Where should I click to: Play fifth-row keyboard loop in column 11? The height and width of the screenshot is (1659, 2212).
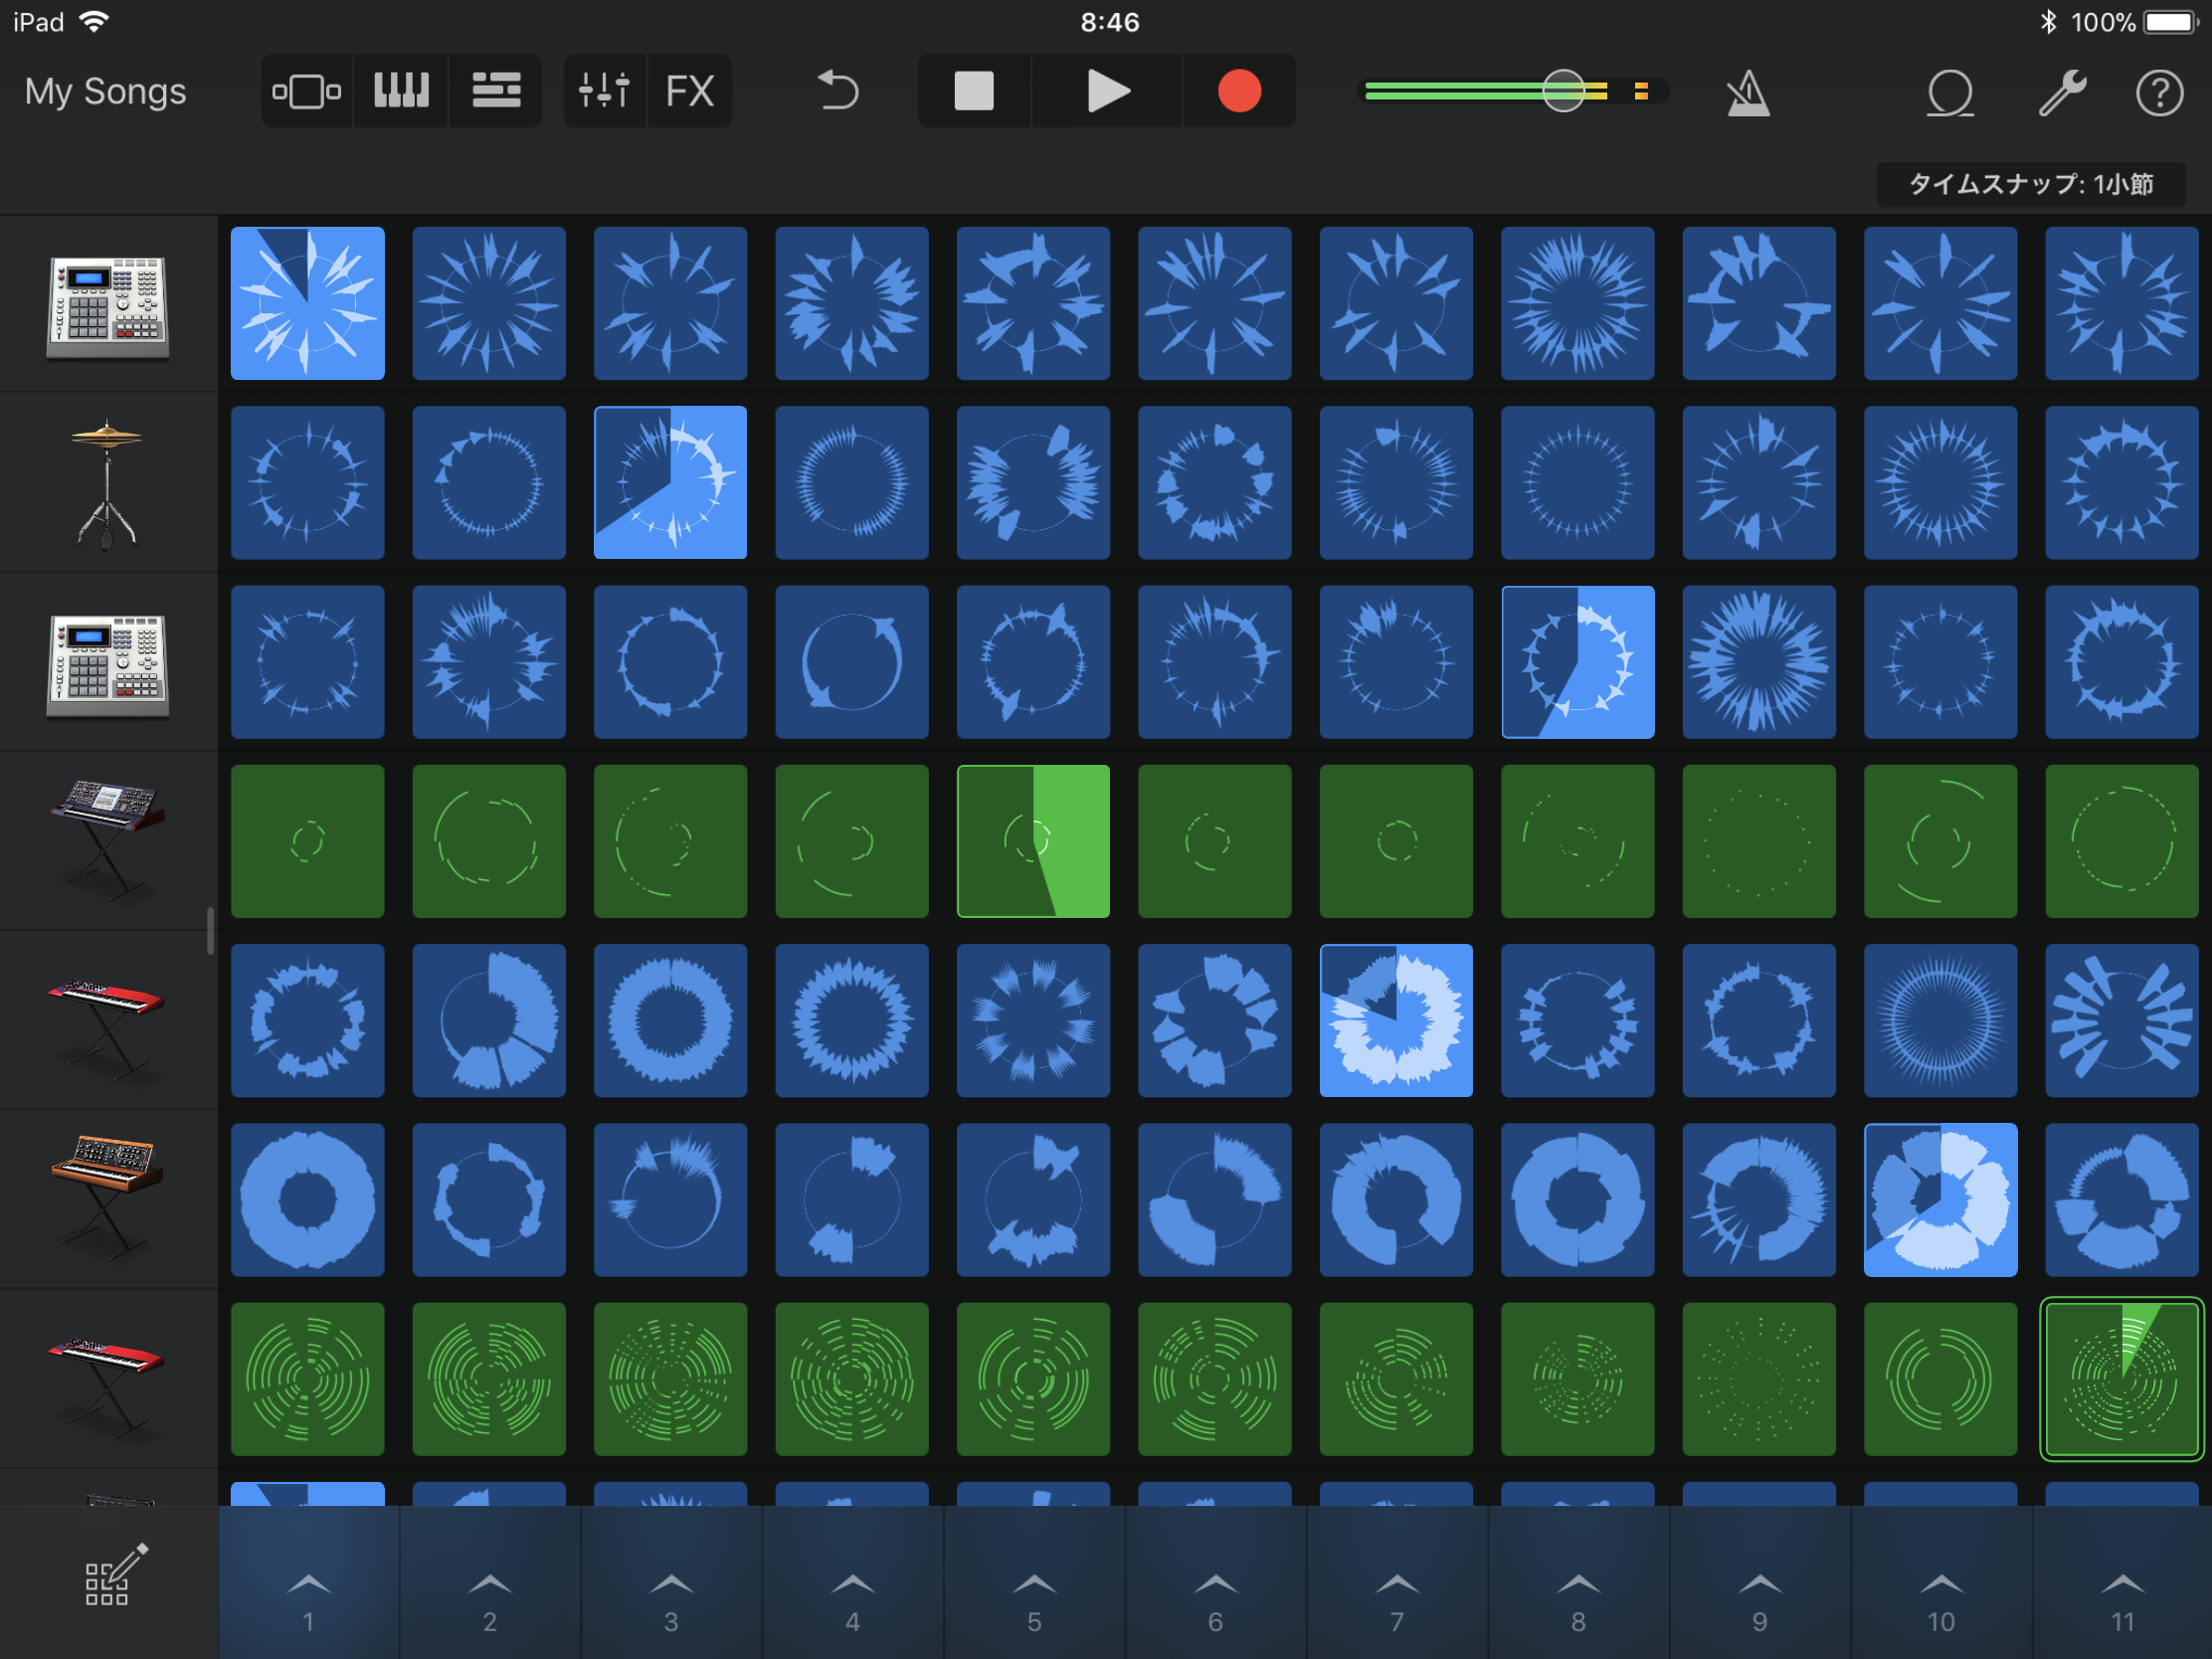click(2122, 1020)
